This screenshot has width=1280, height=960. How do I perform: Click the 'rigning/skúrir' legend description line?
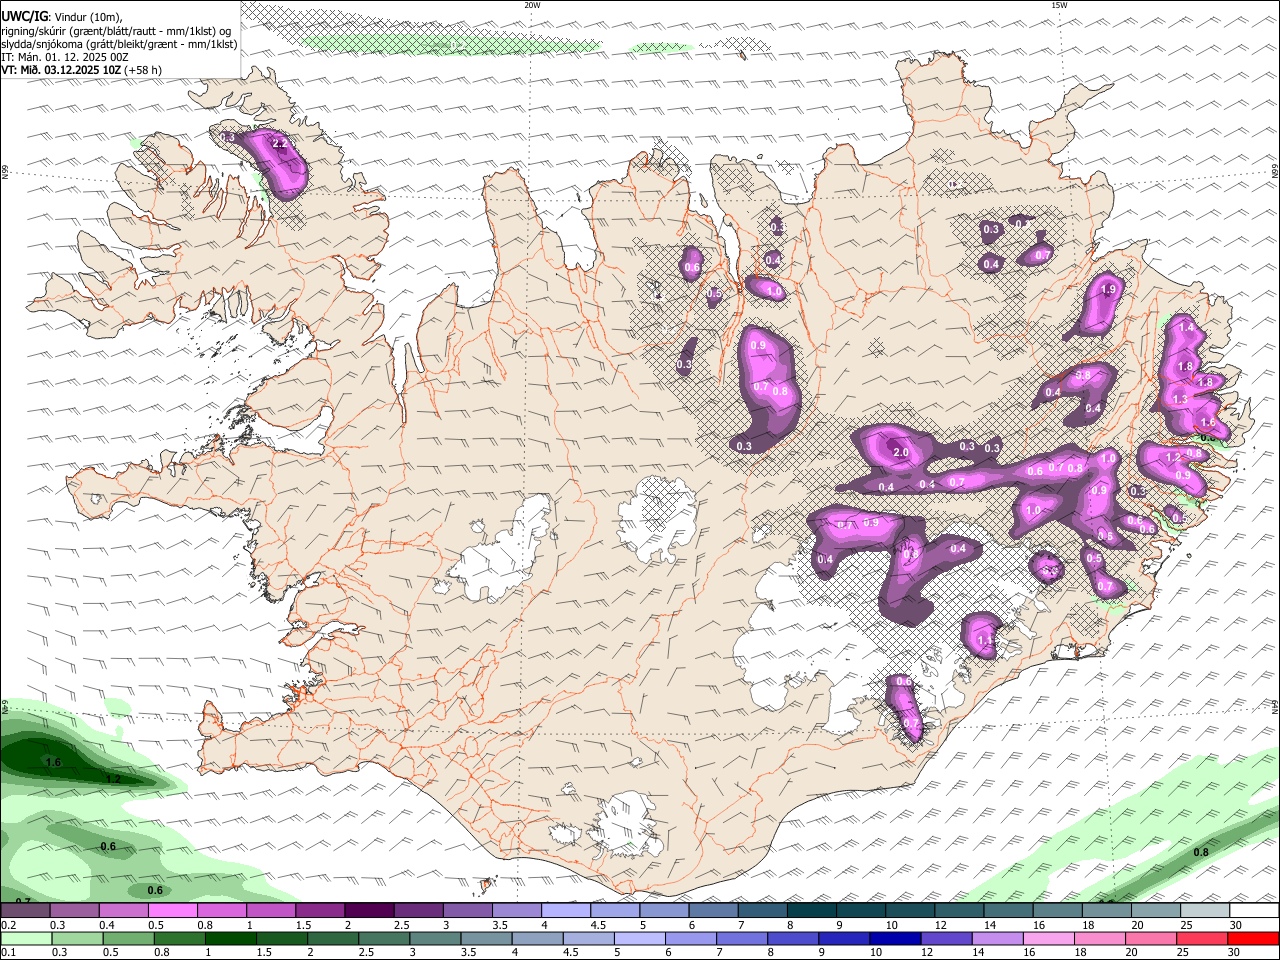coord(116,31)
